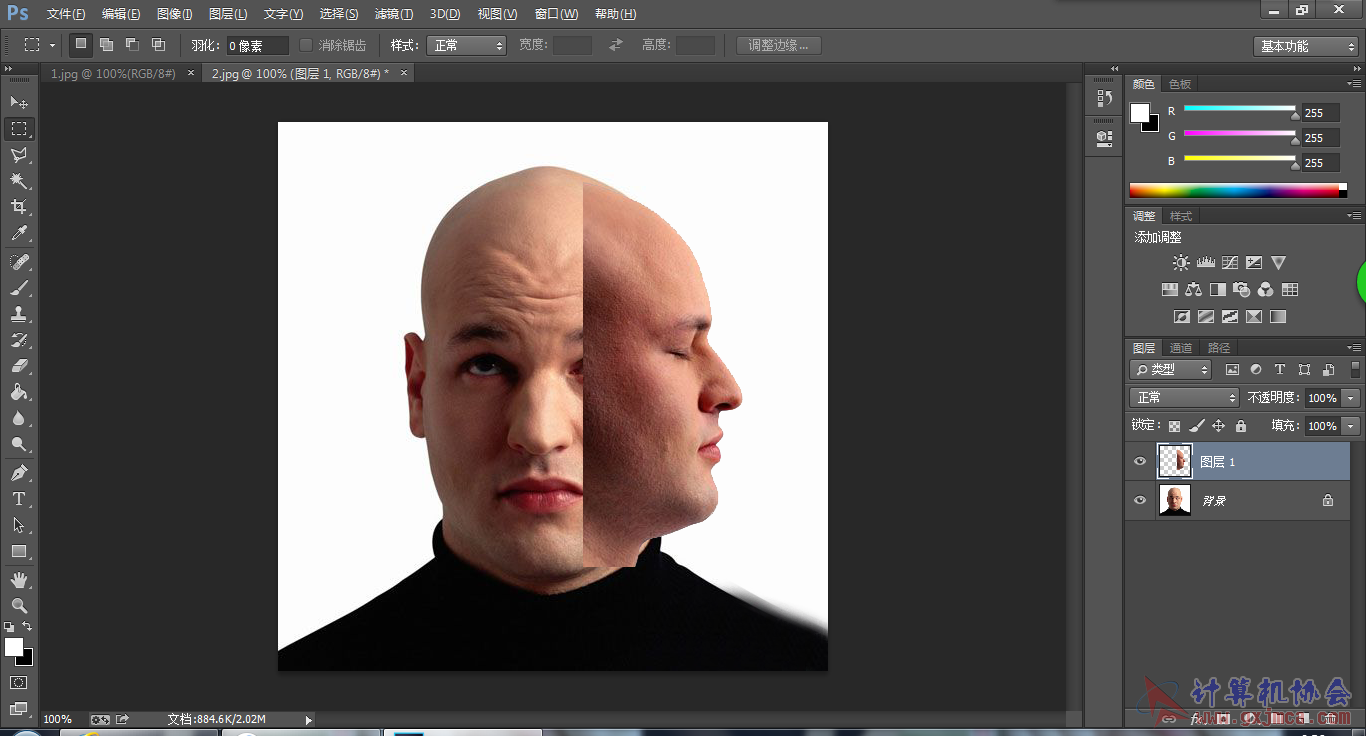Open the status bar info arrow

[308, 719]
